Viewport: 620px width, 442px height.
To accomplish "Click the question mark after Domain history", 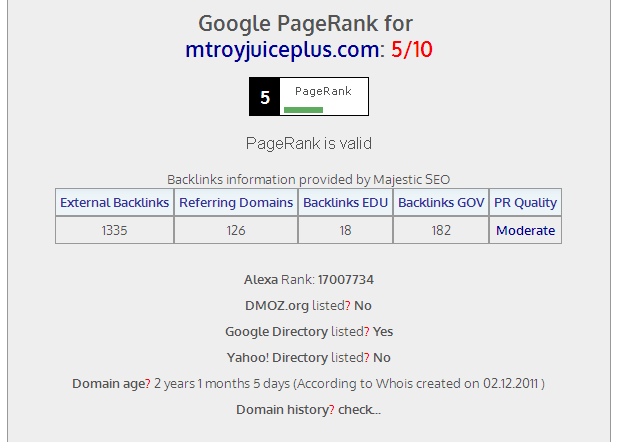I will click(332, 410).
